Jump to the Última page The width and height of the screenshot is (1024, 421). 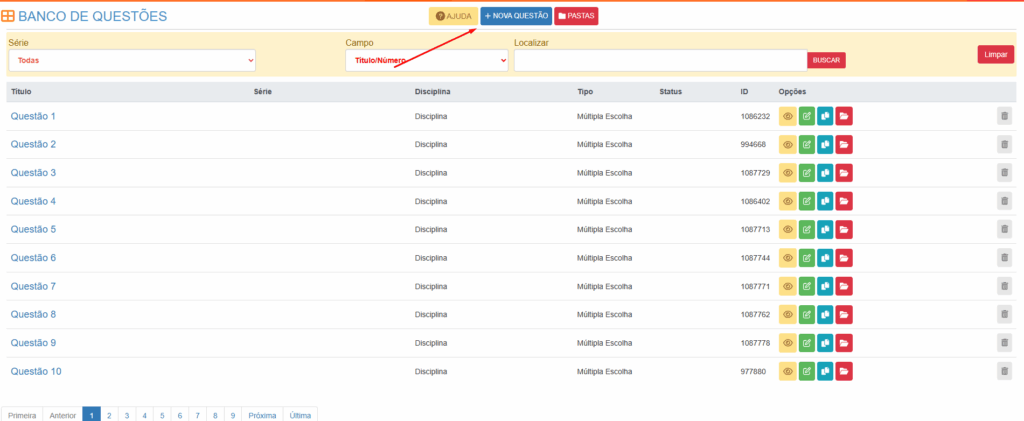(x=300, y=414)
